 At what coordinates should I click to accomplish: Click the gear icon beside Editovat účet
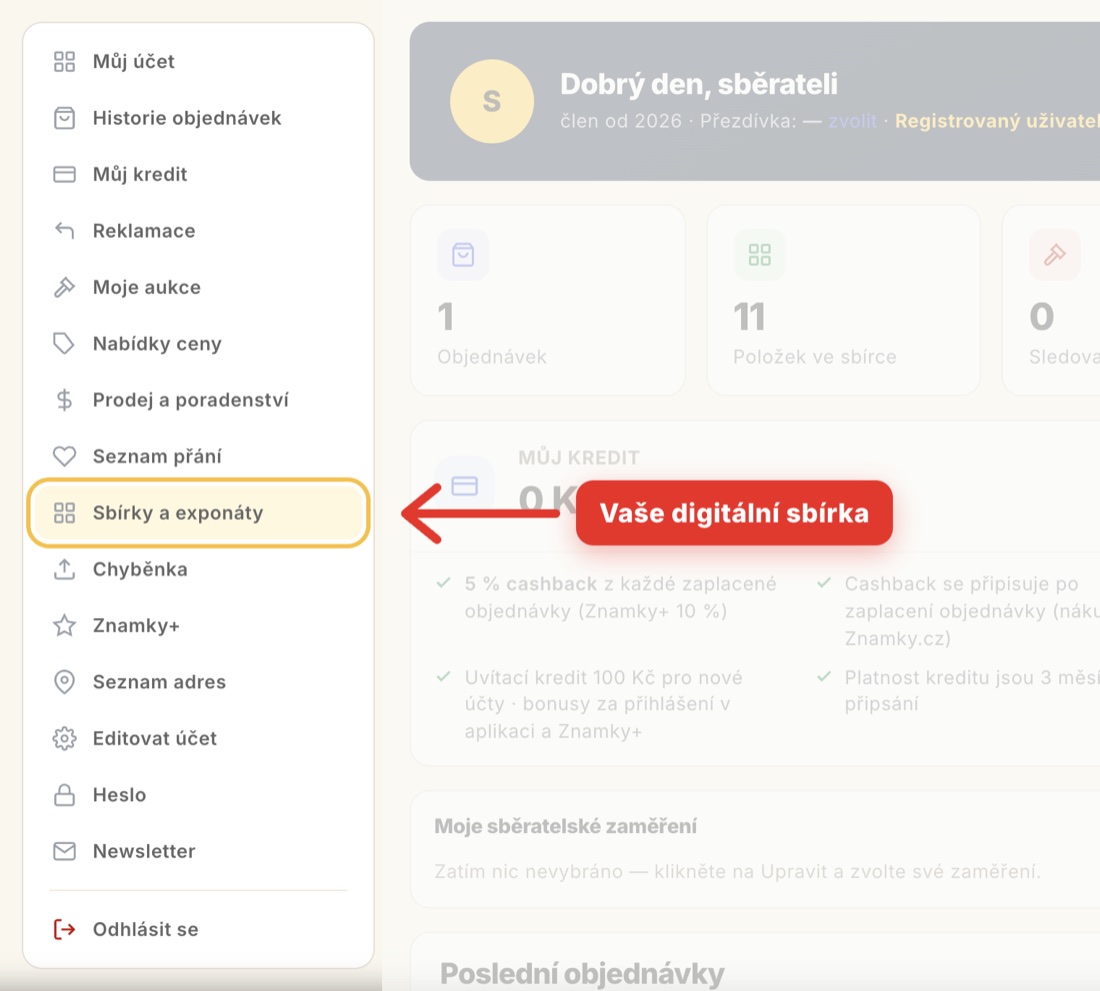click(64, 739)
